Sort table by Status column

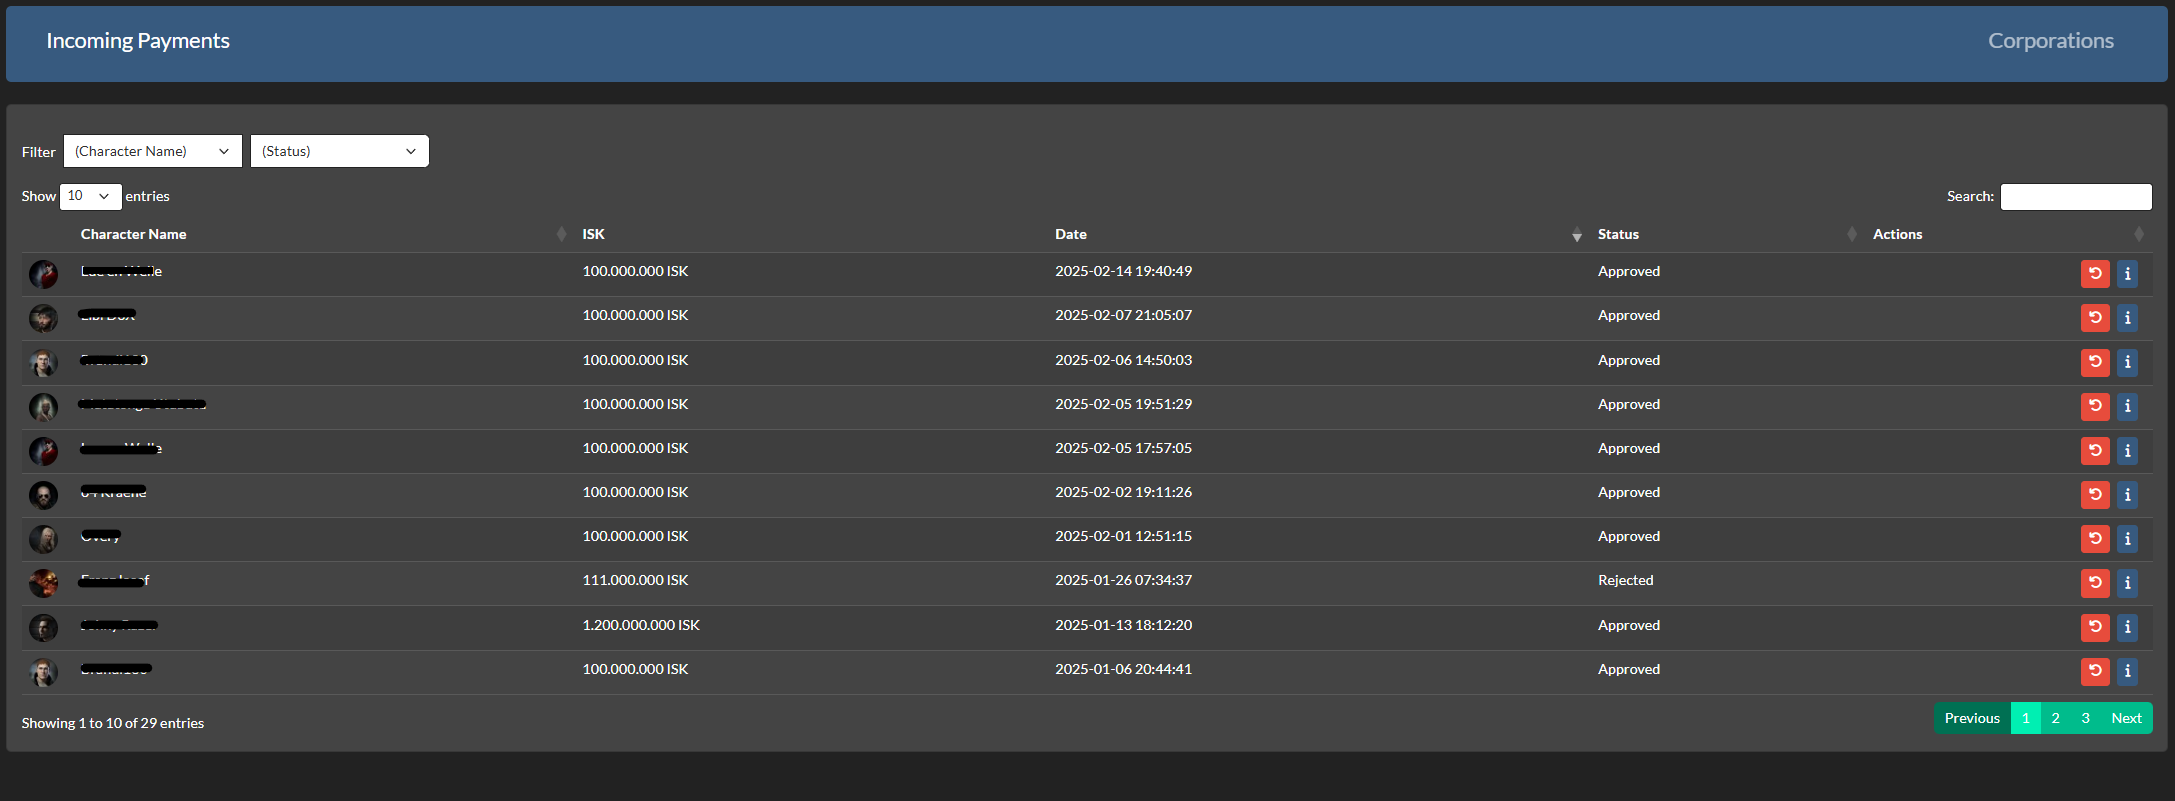tap(1727, 234)
